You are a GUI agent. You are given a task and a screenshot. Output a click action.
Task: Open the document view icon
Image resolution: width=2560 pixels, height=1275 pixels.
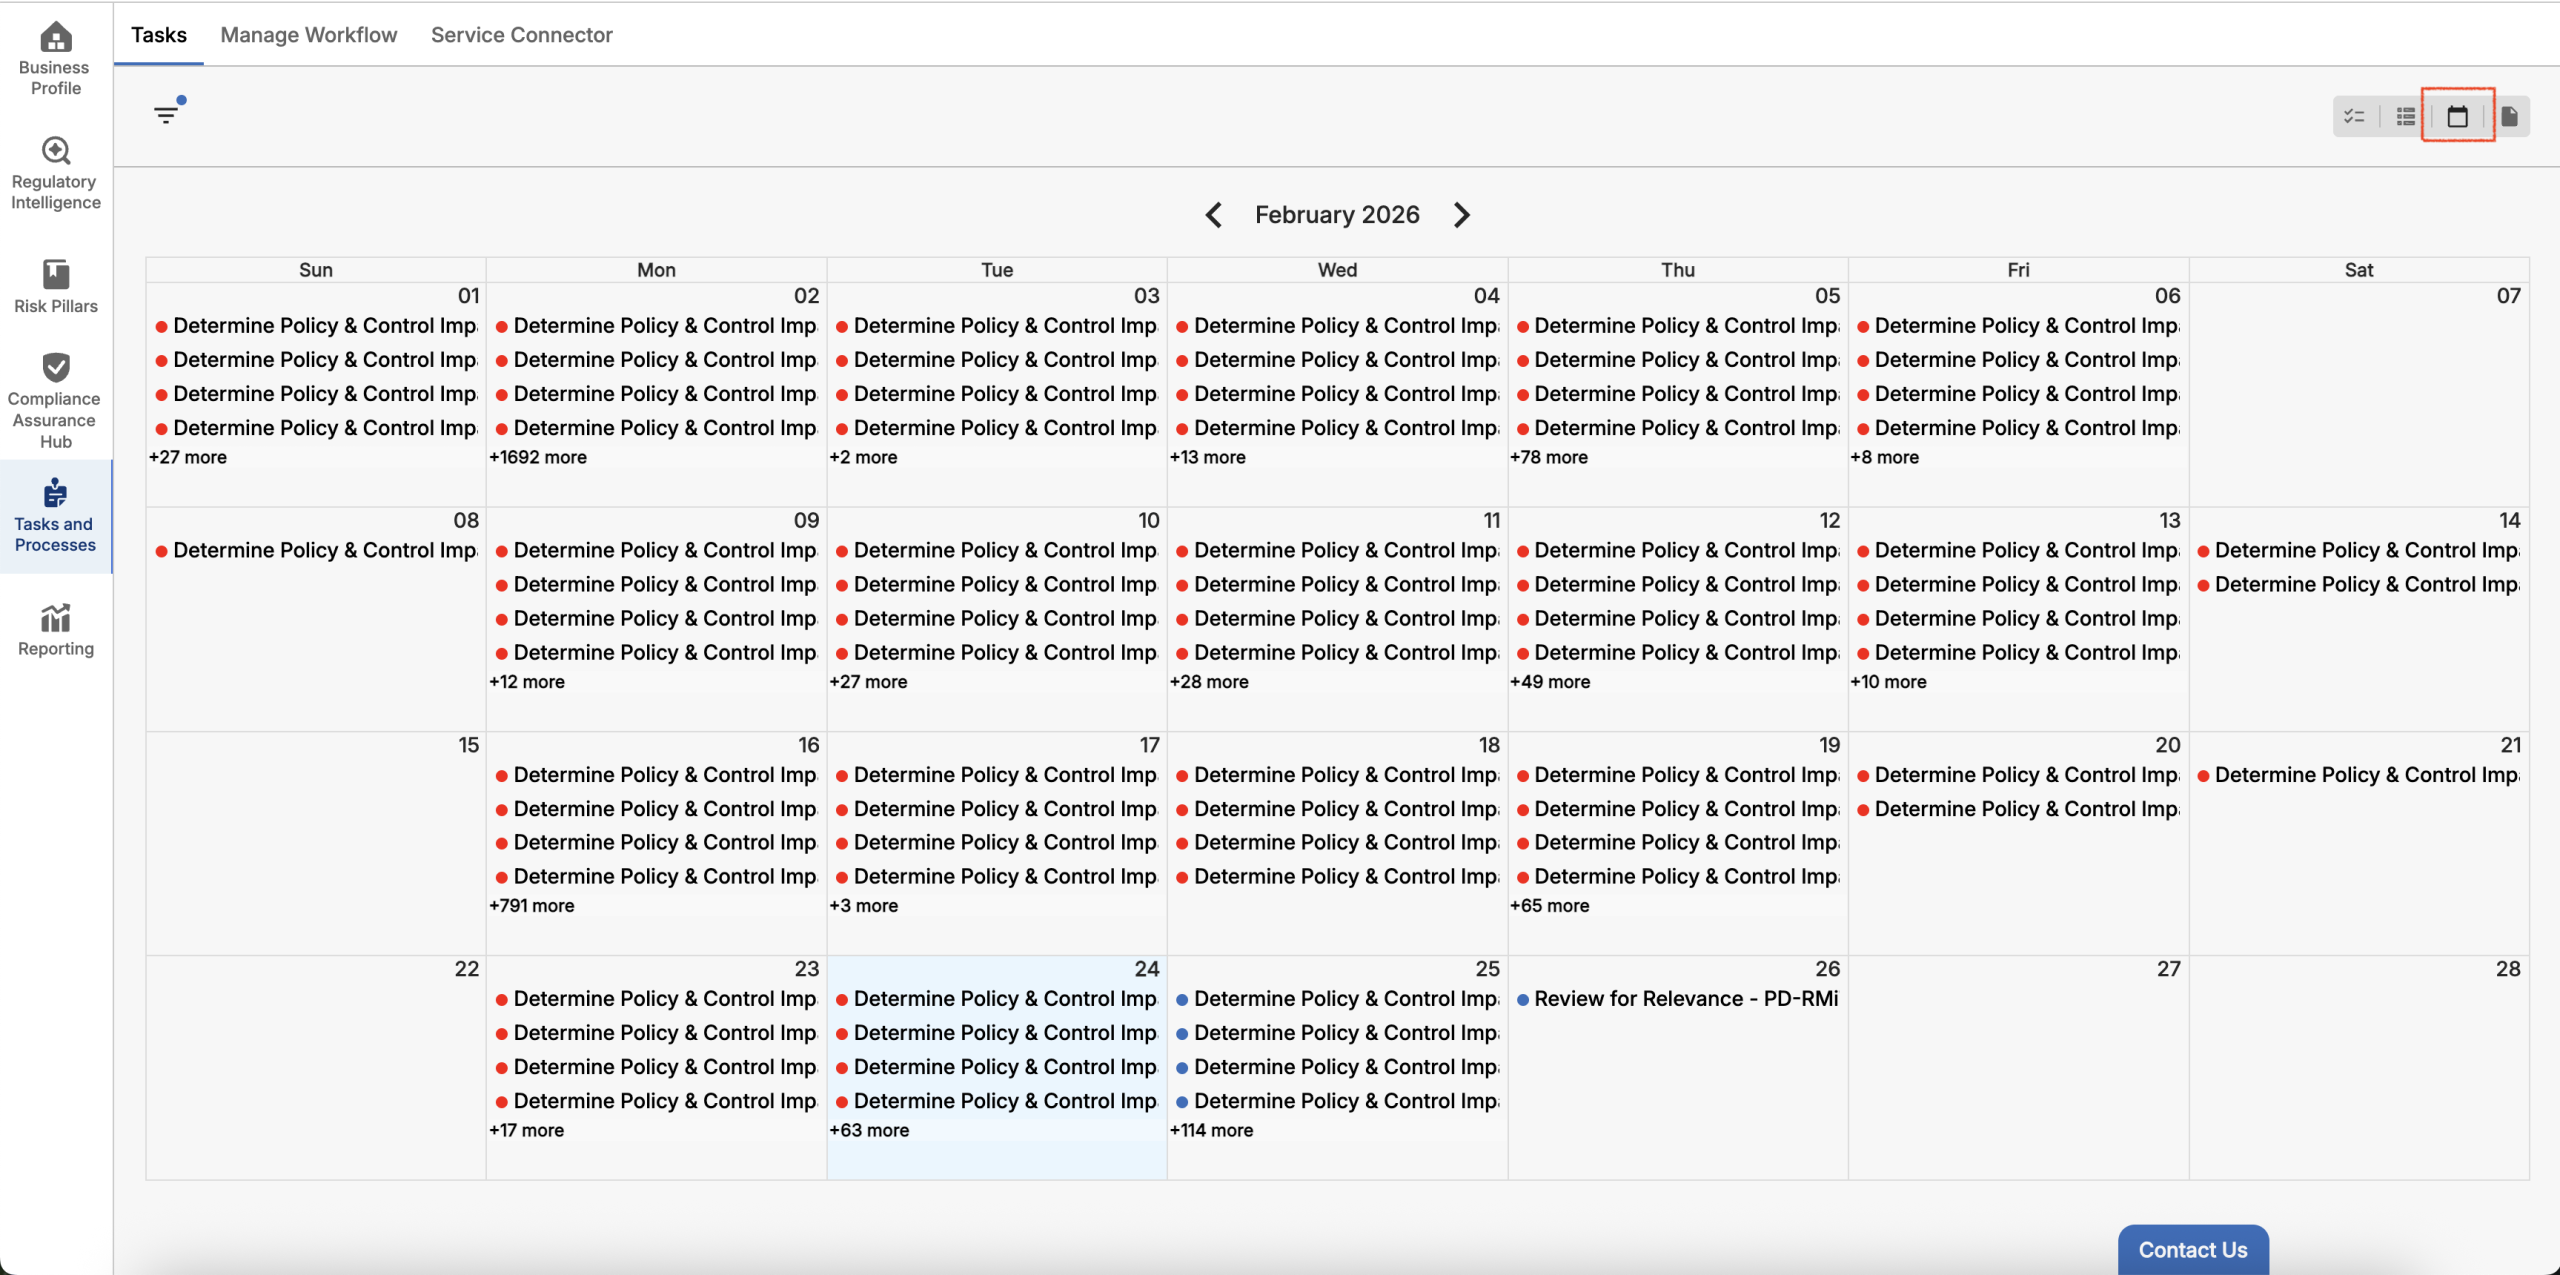coord(2510,117)
